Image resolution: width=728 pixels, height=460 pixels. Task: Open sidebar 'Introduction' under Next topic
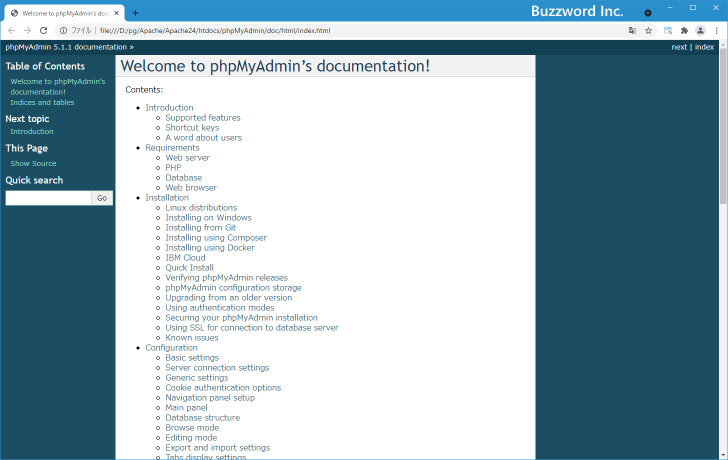32,132
